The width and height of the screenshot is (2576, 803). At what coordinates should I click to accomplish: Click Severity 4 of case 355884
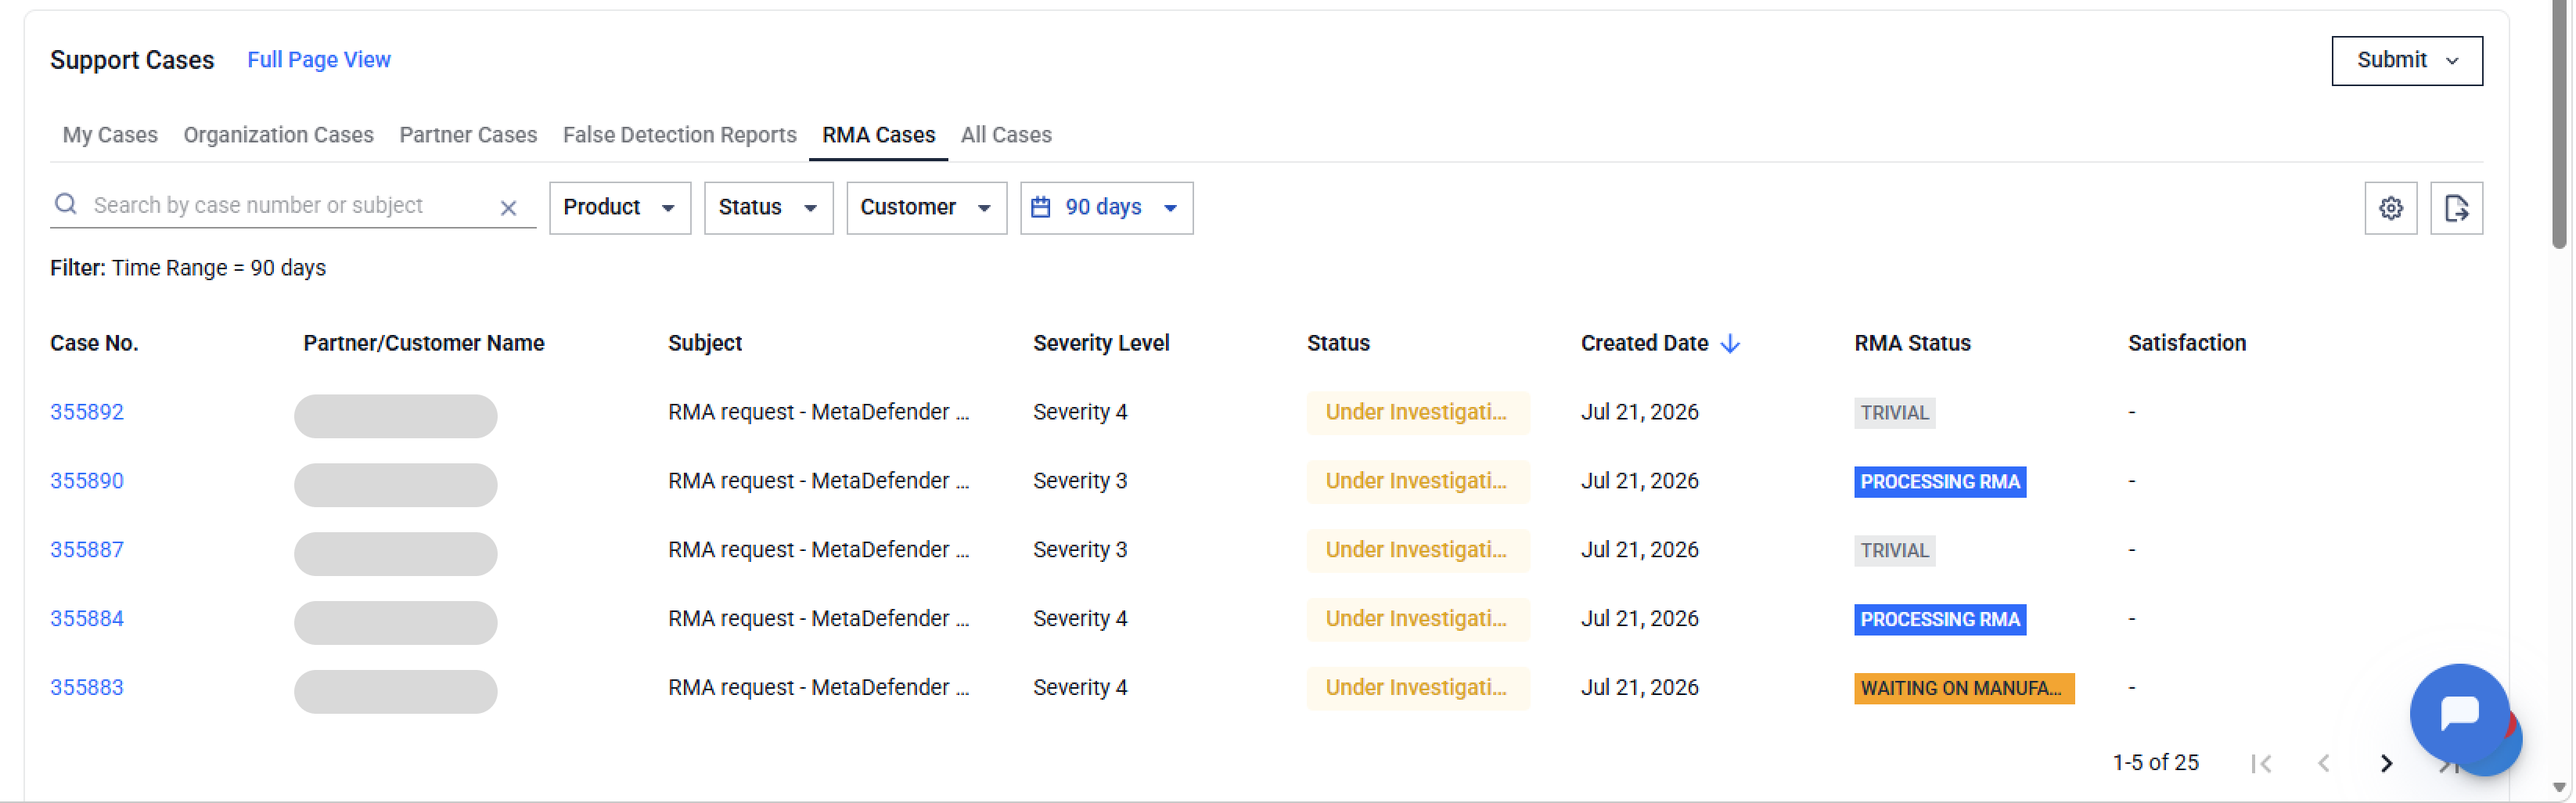click(x=1080, y=619)
